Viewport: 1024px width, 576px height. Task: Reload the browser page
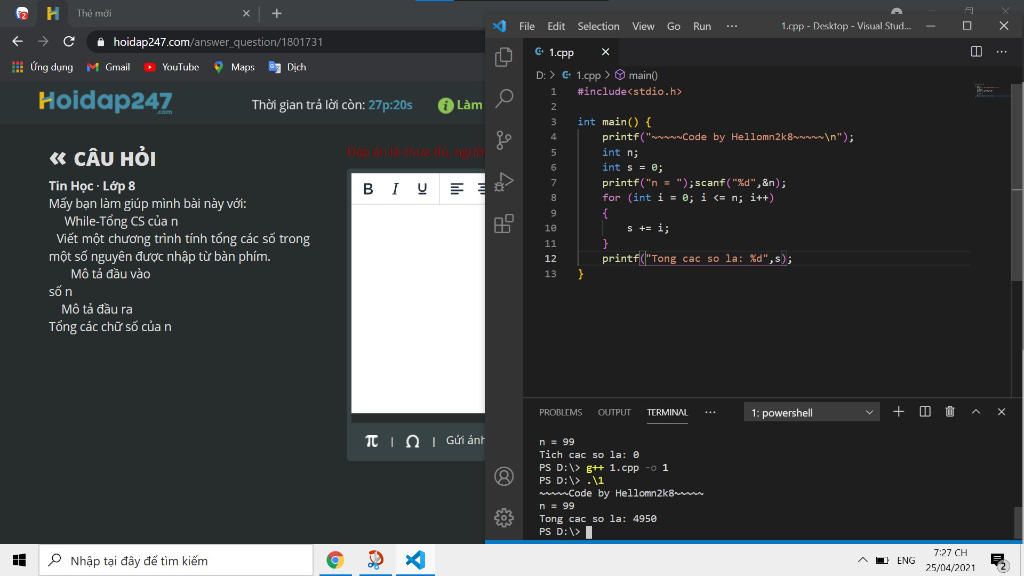(x=69, y=41)
